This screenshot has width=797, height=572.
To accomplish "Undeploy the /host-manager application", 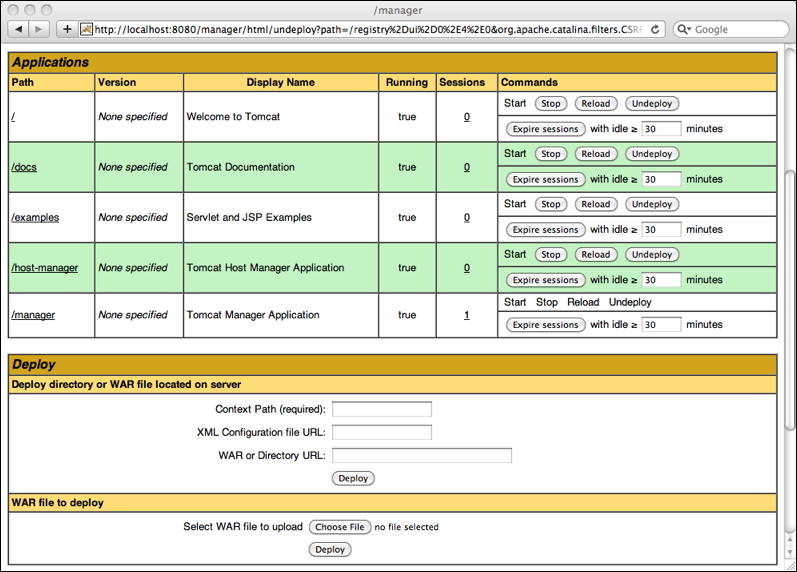I will tap(652, 255).
